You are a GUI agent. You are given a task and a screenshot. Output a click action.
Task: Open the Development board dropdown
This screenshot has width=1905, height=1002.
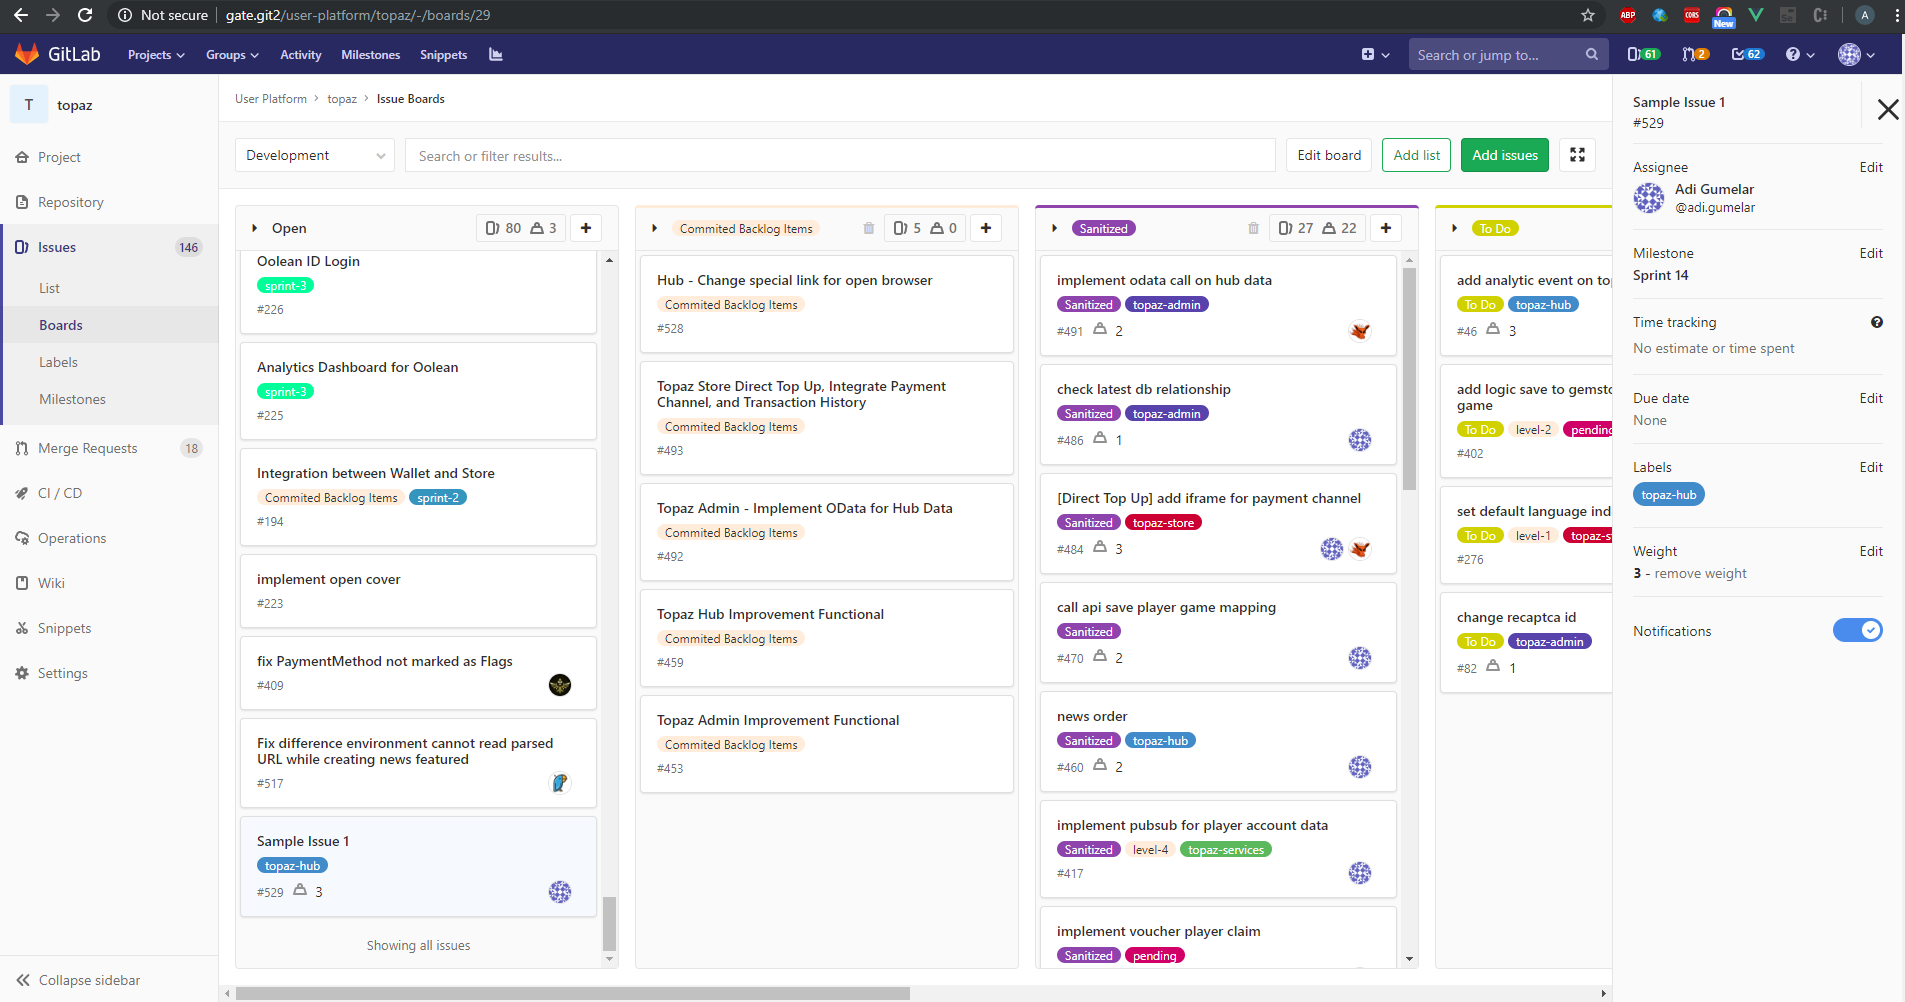(315, 156)
